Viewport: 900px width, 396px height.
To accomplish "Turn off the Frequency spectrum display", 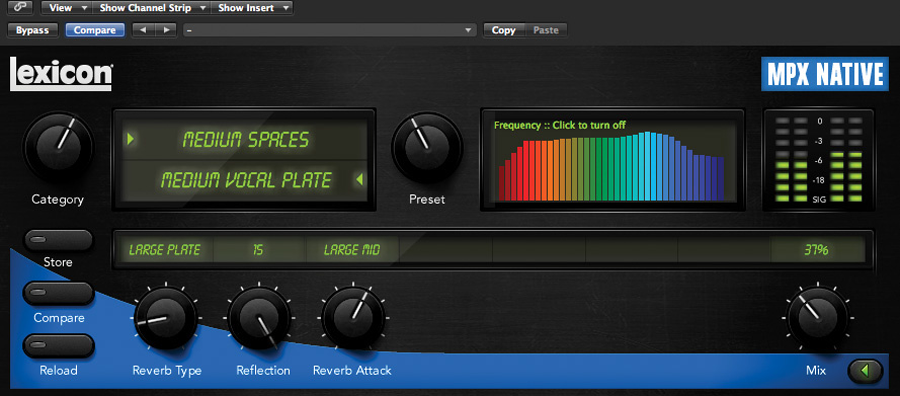I will point(612,160).
